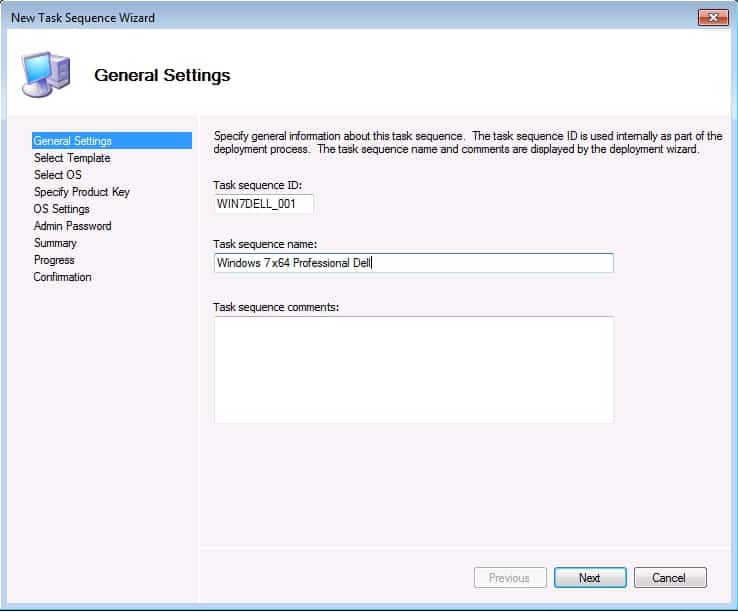Open the Summary step
This screenshot has height=612, width=738.
(55, 243)
